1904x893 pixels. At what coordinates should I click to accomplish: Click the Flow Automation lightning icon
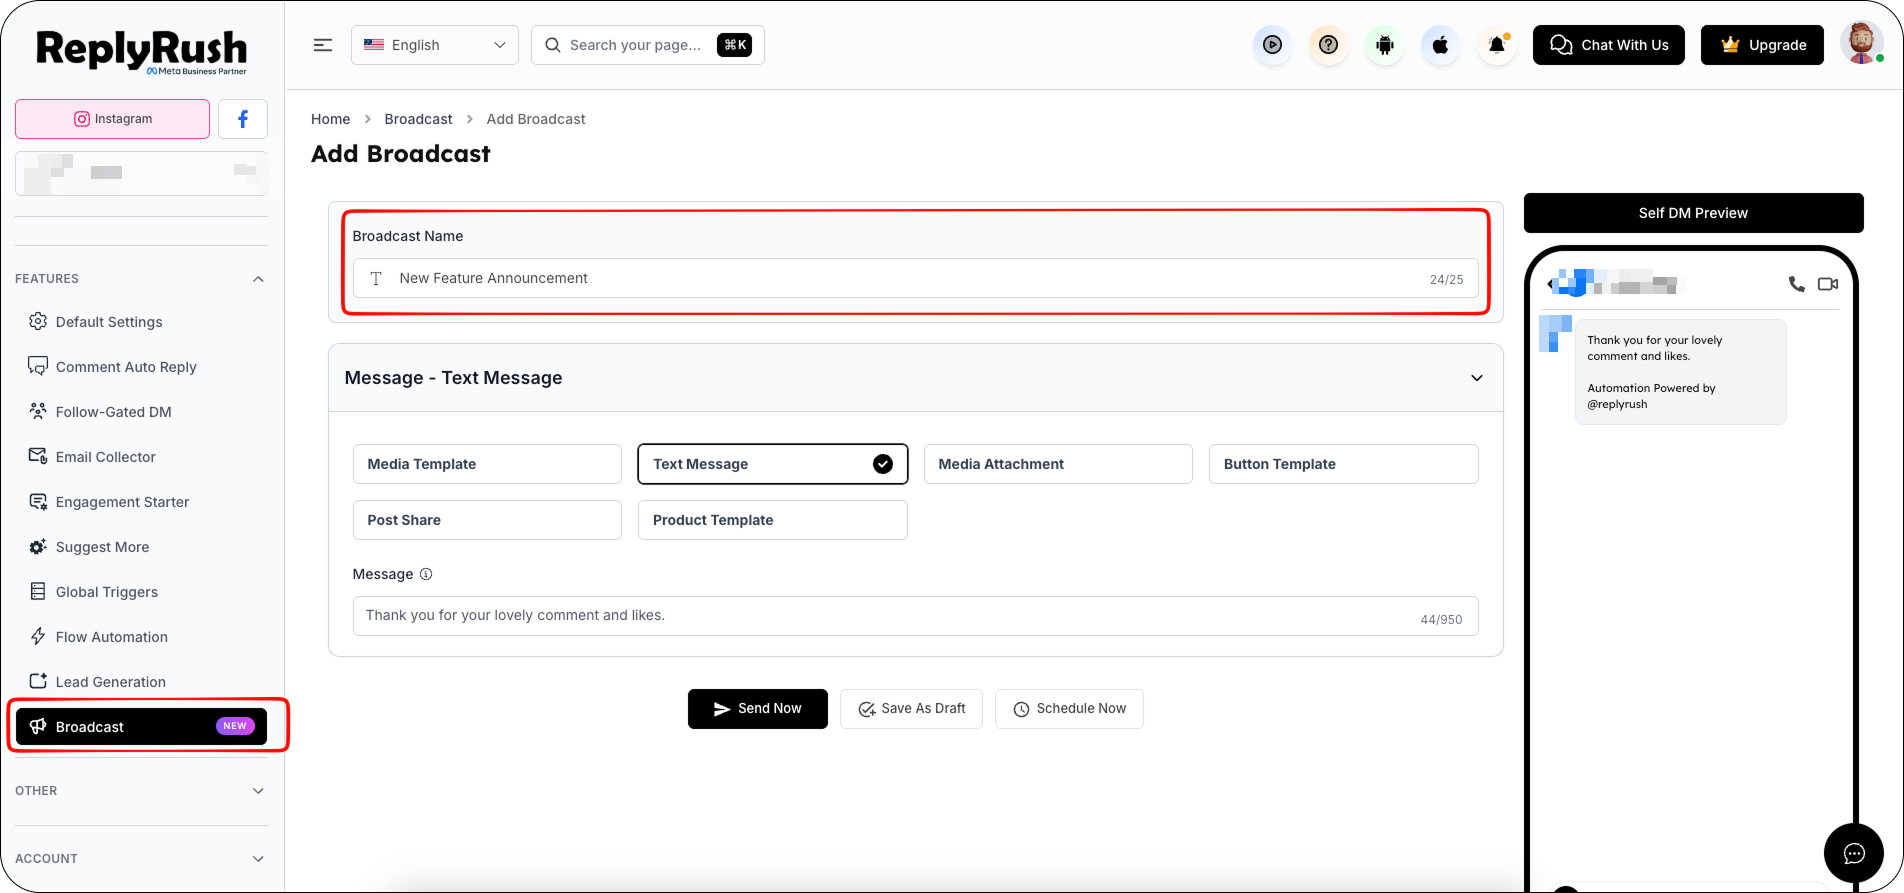[38, 636]
